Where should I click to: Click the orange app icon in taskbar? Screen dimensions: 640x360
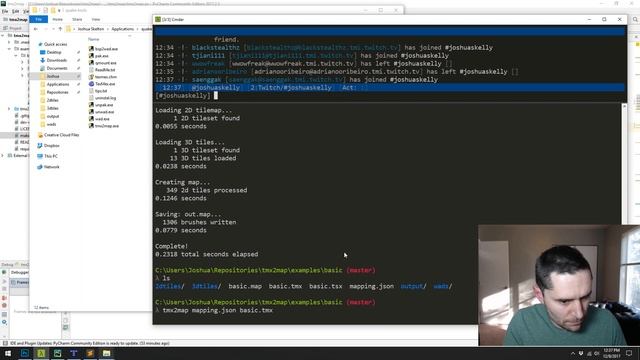coord(90,353)
